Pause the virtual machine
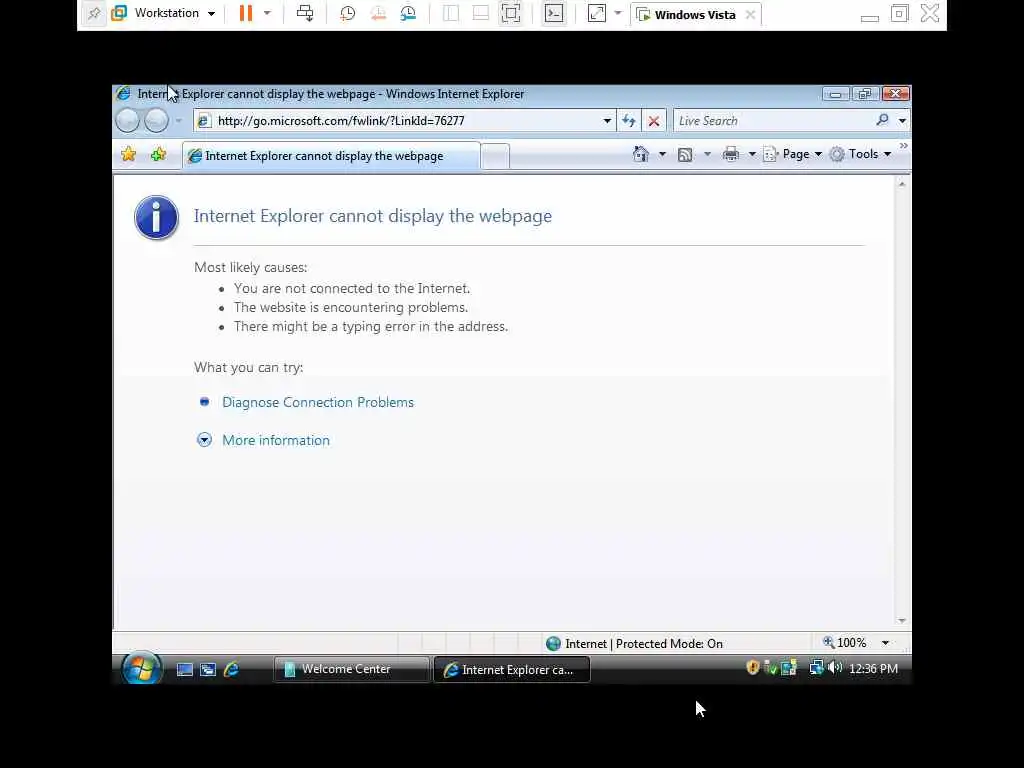The width and height of the screenshot is (1024, 768). [246, 14]
